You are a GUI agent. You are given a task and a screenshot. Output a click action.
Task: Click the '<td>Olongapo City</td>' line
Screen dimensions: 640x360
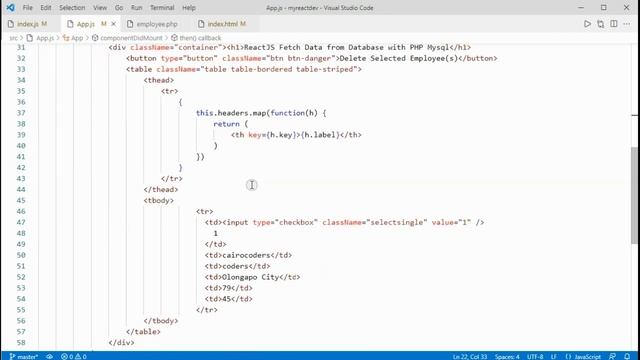[x=252, y=277]
